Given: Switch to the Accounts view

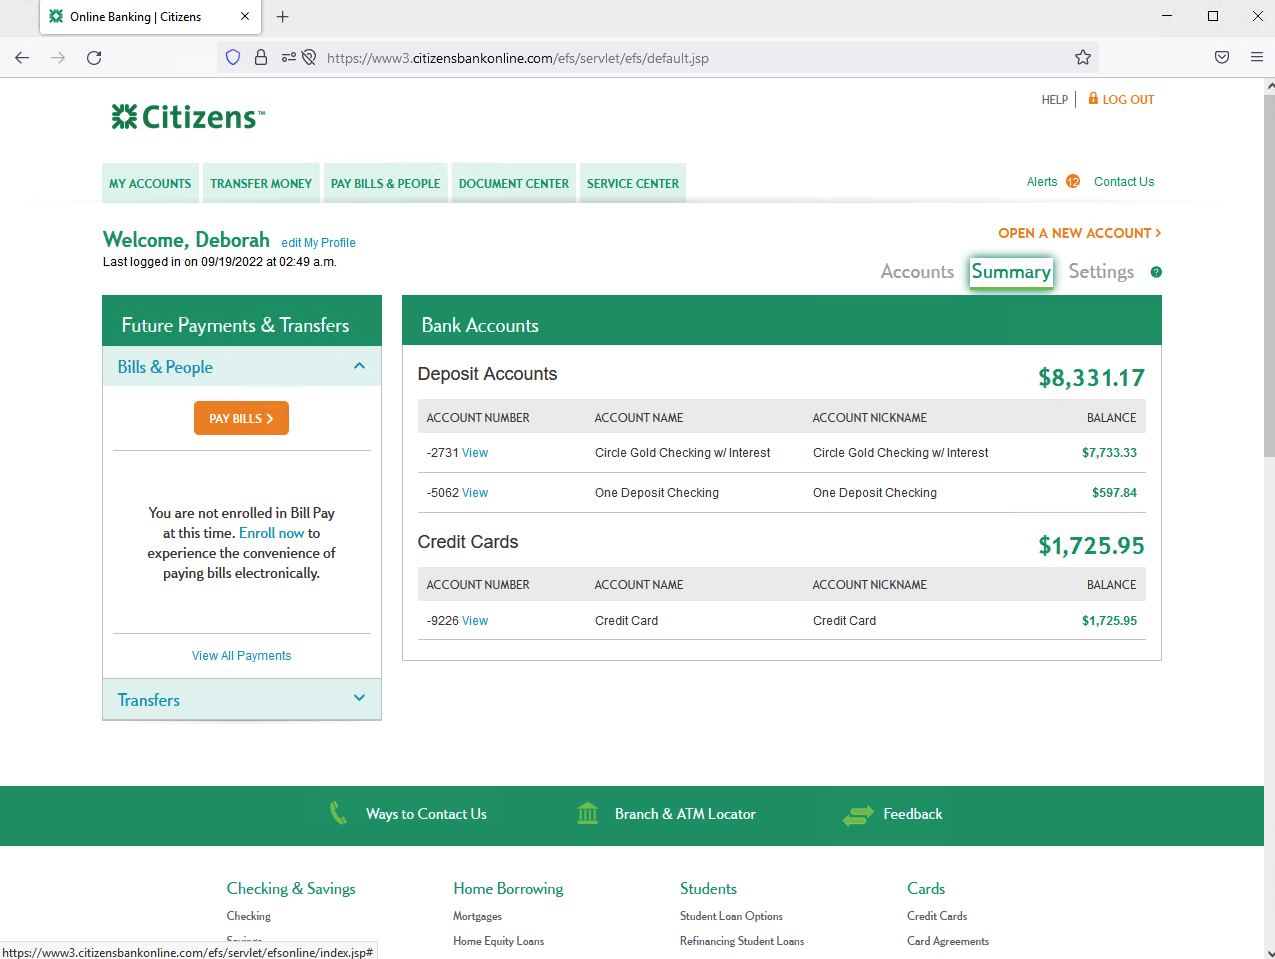Looking at the screenshot, I should pyautogui.click(x=917, y=272).
